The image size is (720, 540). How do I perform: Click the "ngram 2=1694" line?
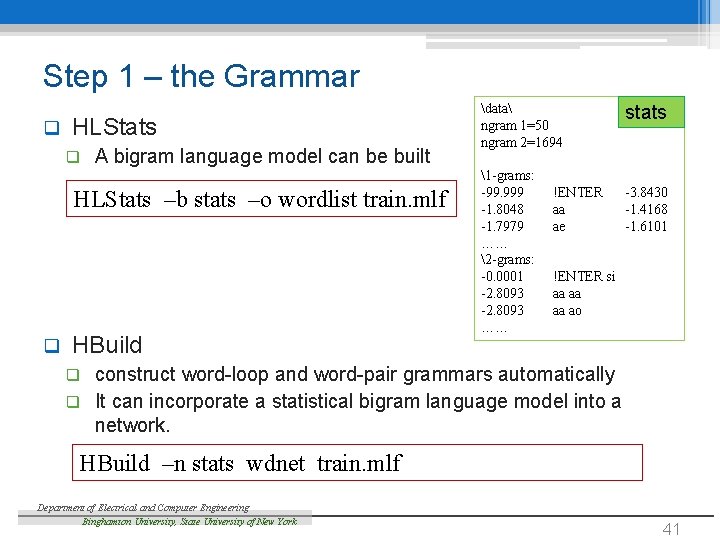[521, 142]
